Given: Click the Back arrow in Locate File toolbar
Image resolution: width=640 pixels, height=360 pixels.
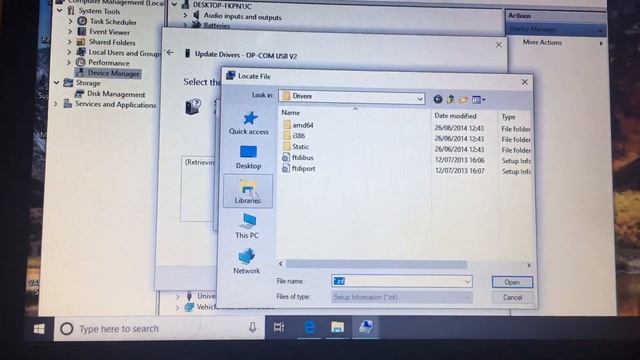Looking at the screenshot, I should tap(438, 99).
